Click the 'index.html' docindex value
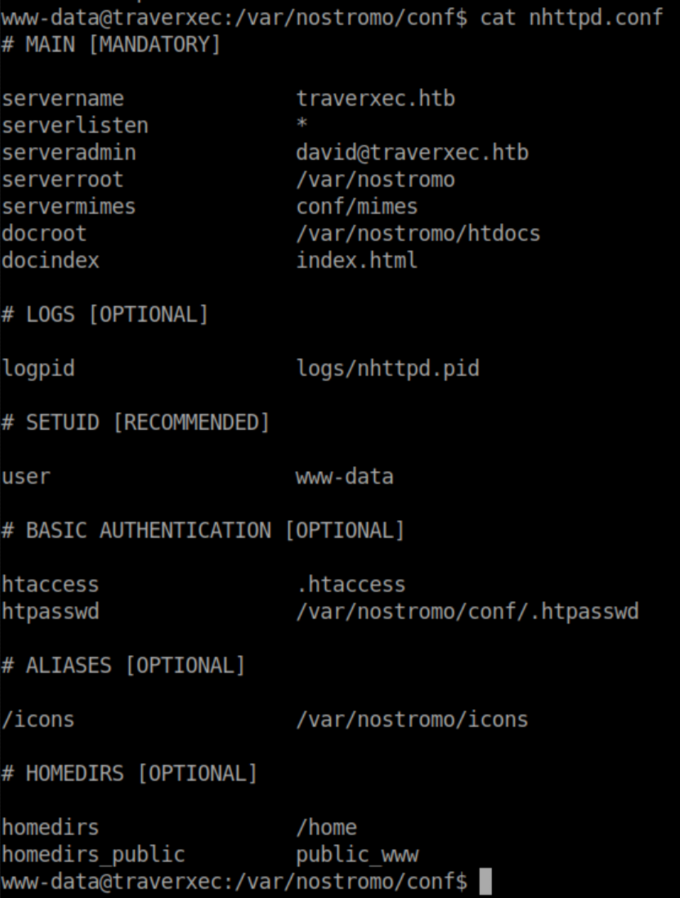Screen dimensions: 681x898 click(357, 261)
